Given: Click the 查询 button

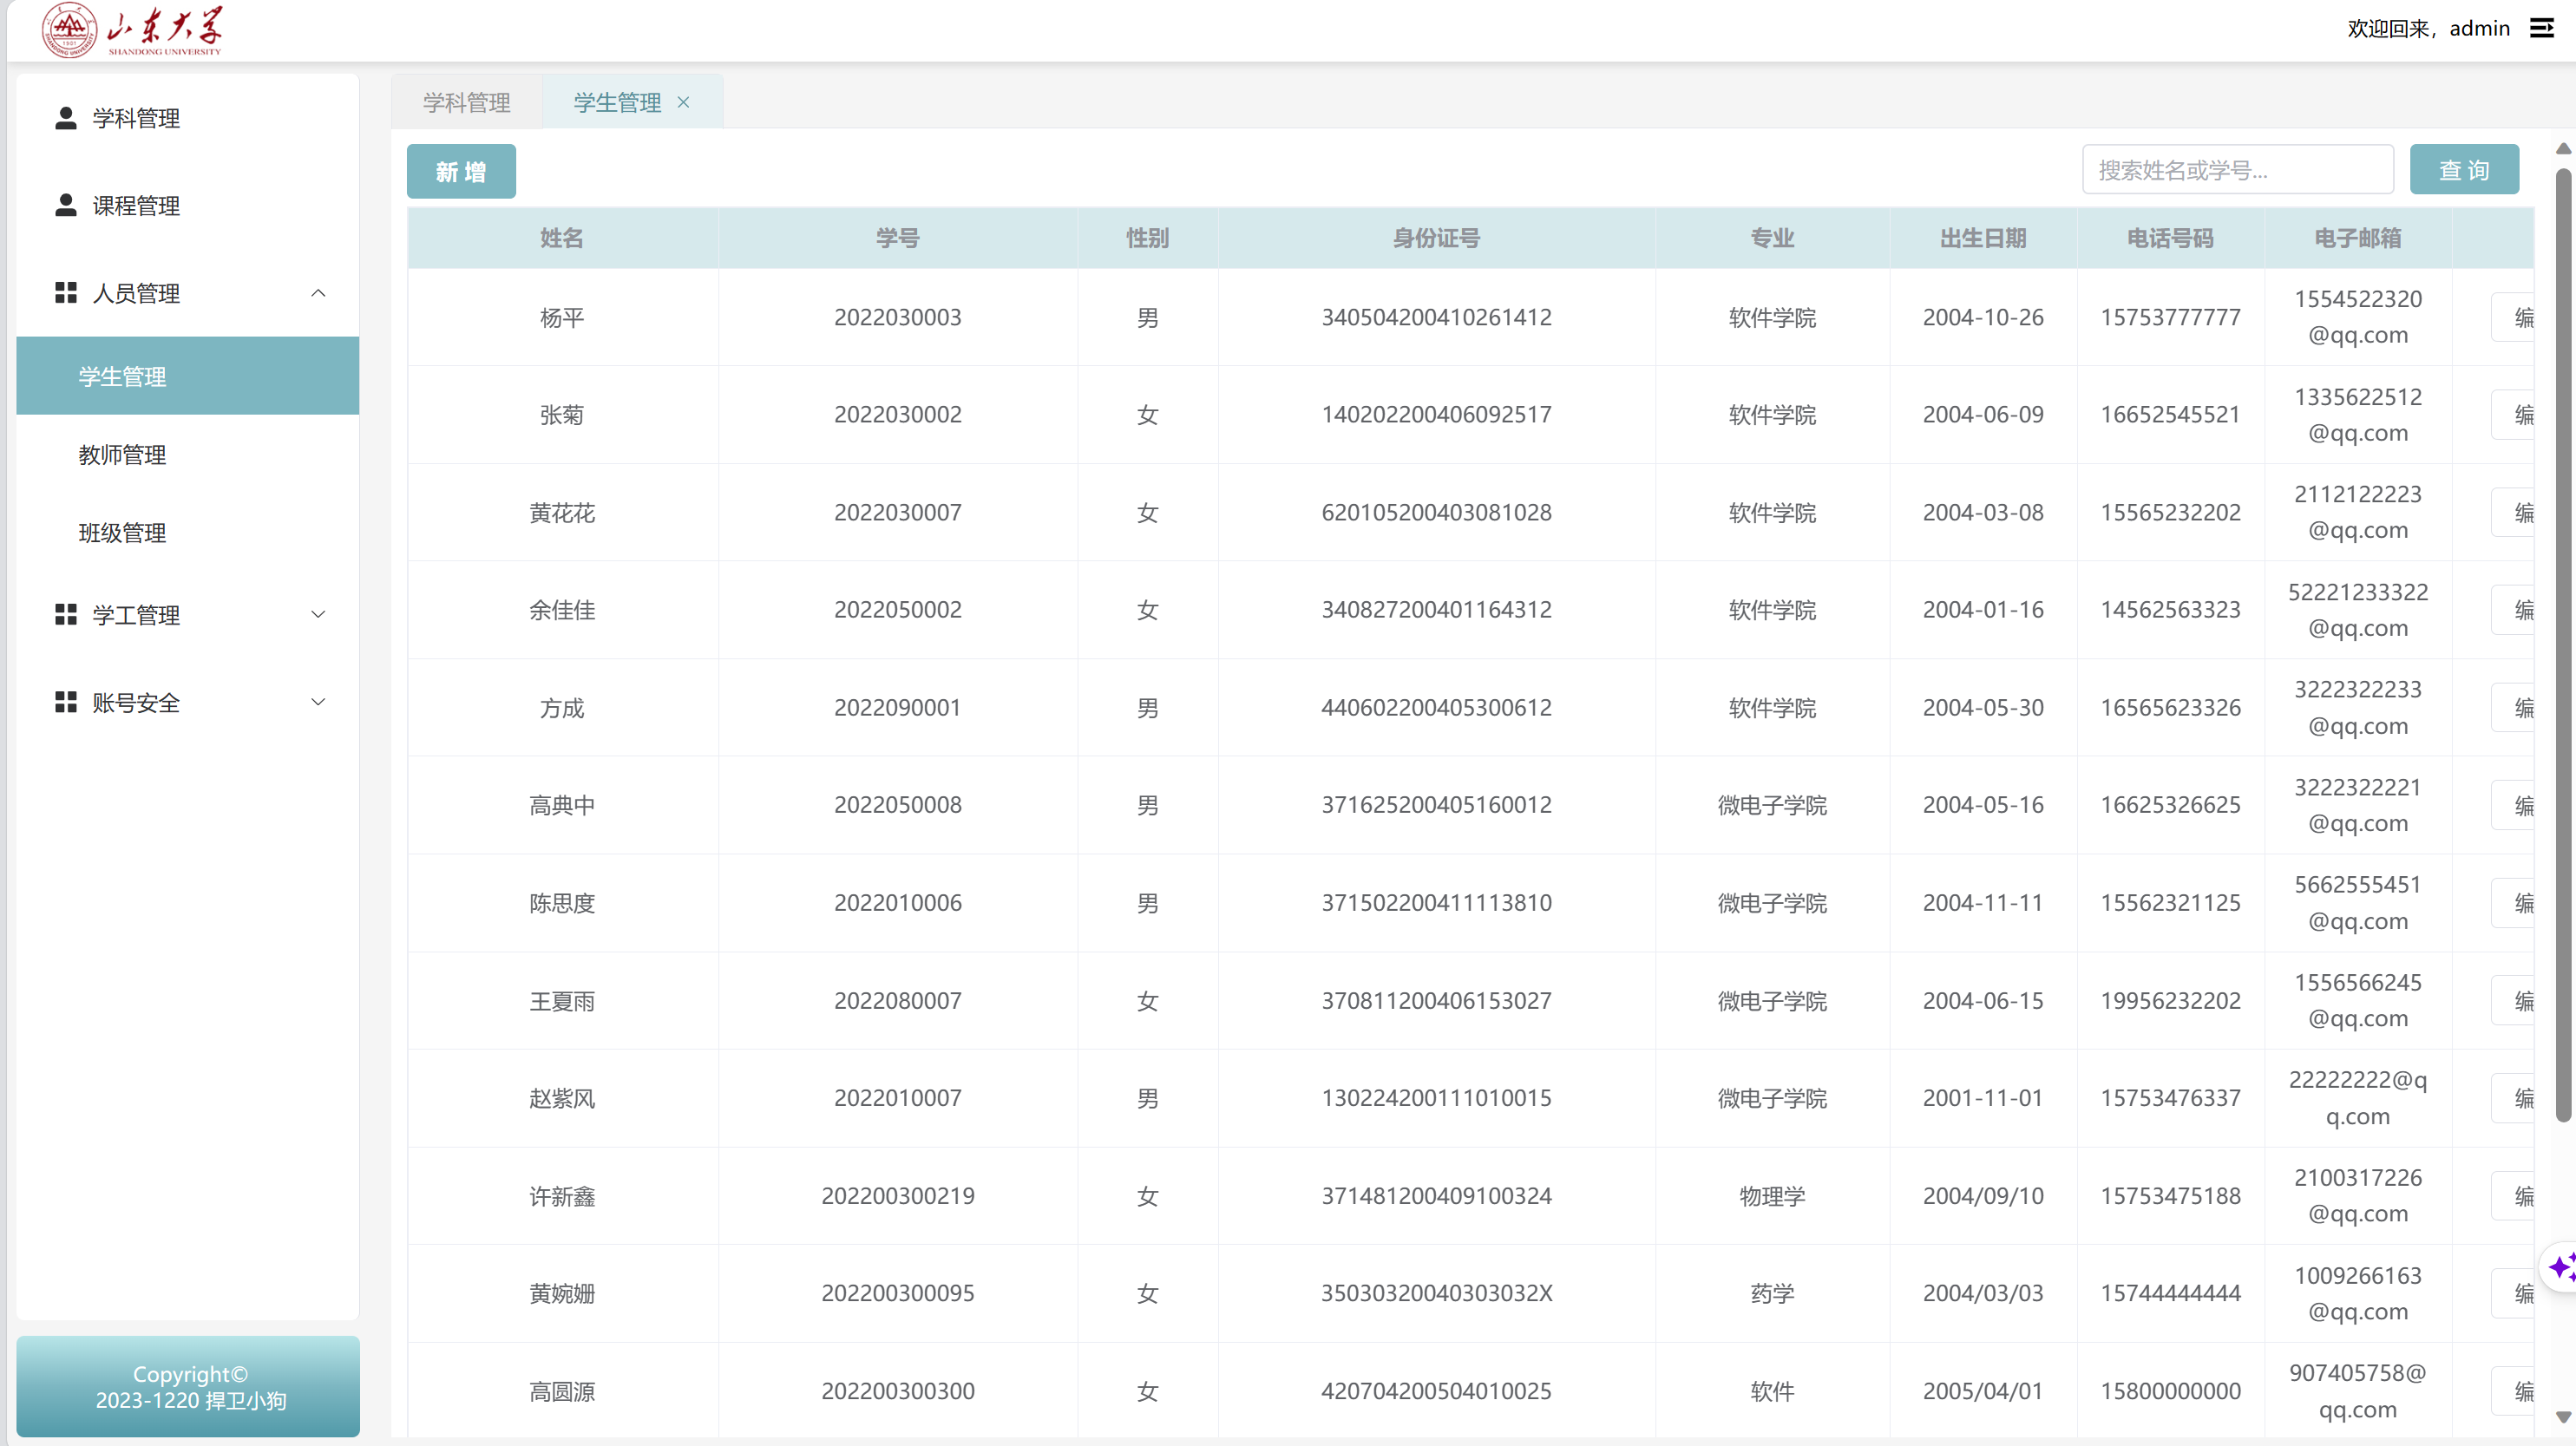Looking at the screenshot, I should (2464, 170).
